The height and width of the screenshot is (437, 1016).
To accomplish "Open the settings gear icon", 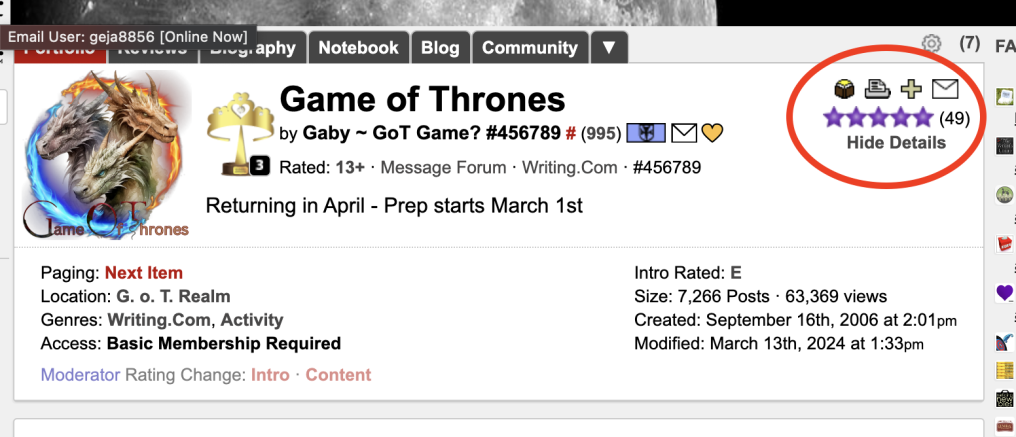I will (931, 44).
